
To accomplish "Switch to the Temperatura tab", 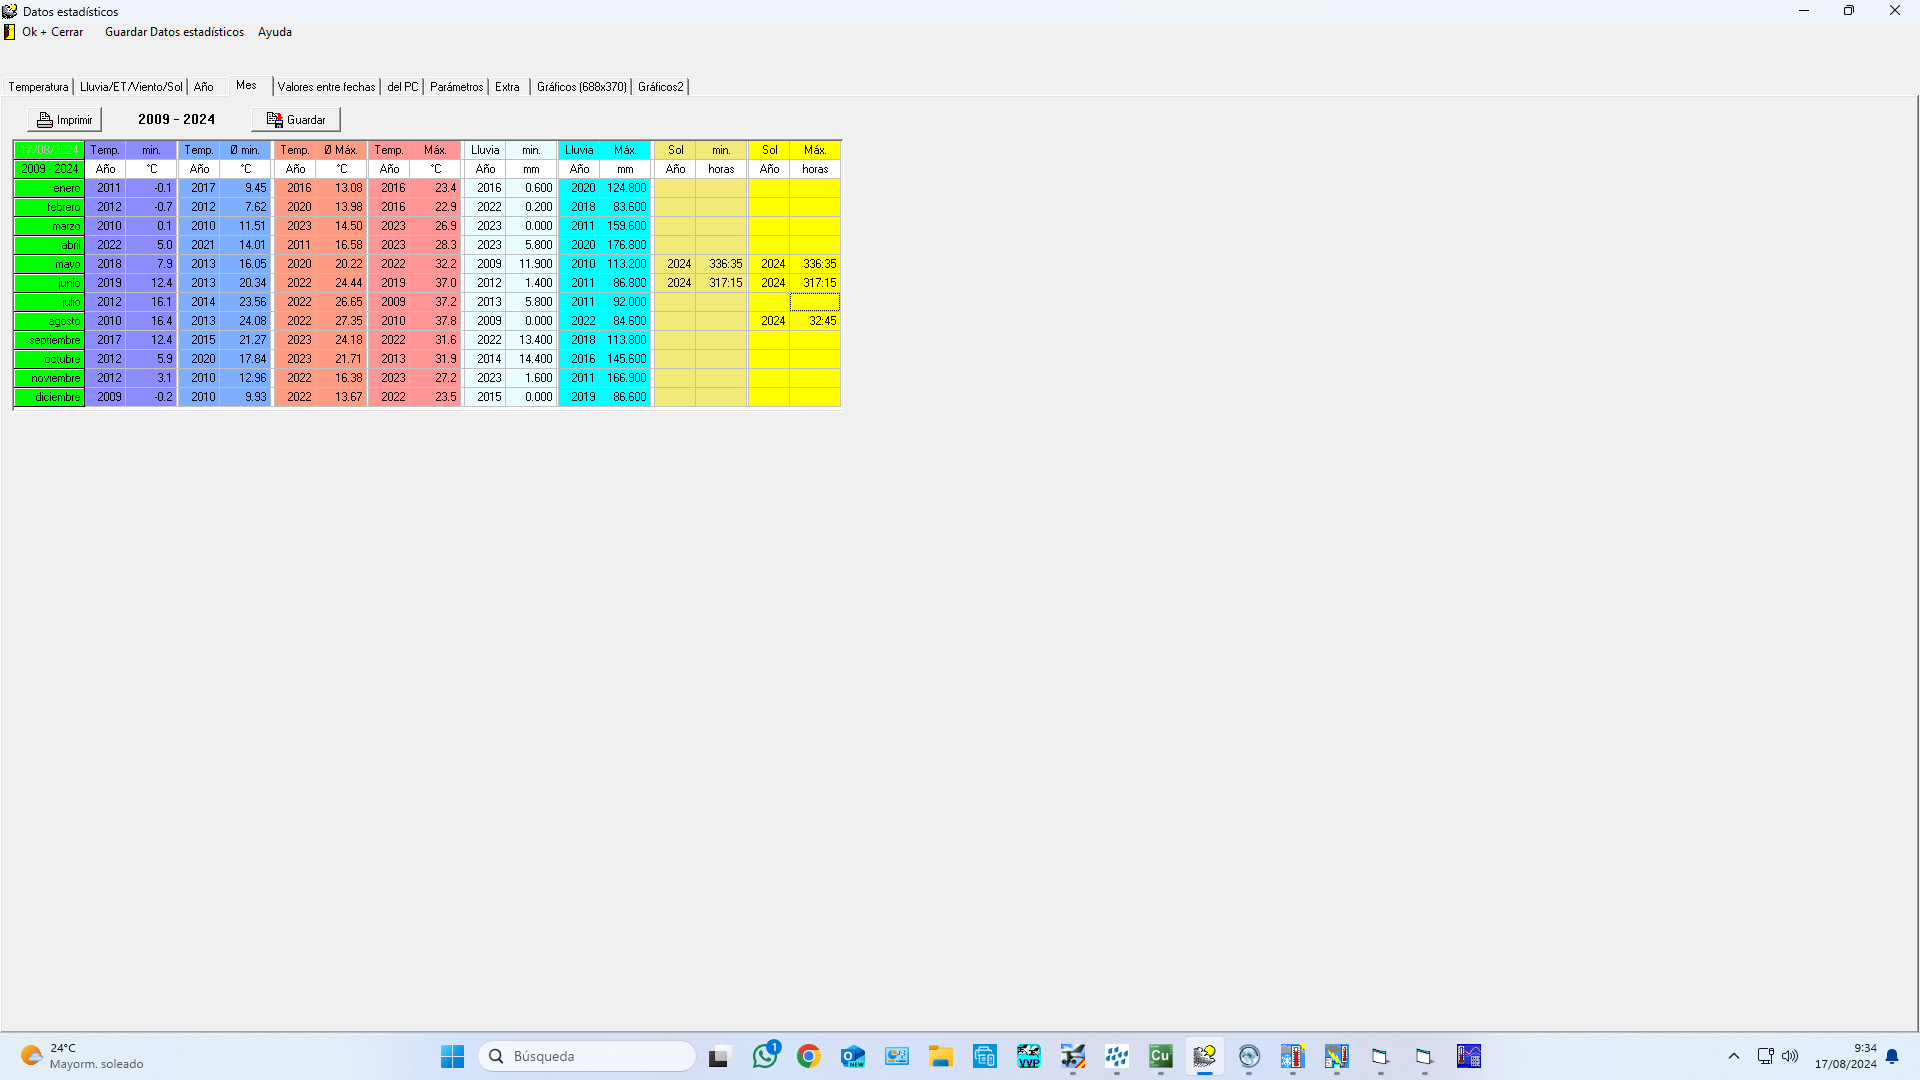I will (38, 87).
